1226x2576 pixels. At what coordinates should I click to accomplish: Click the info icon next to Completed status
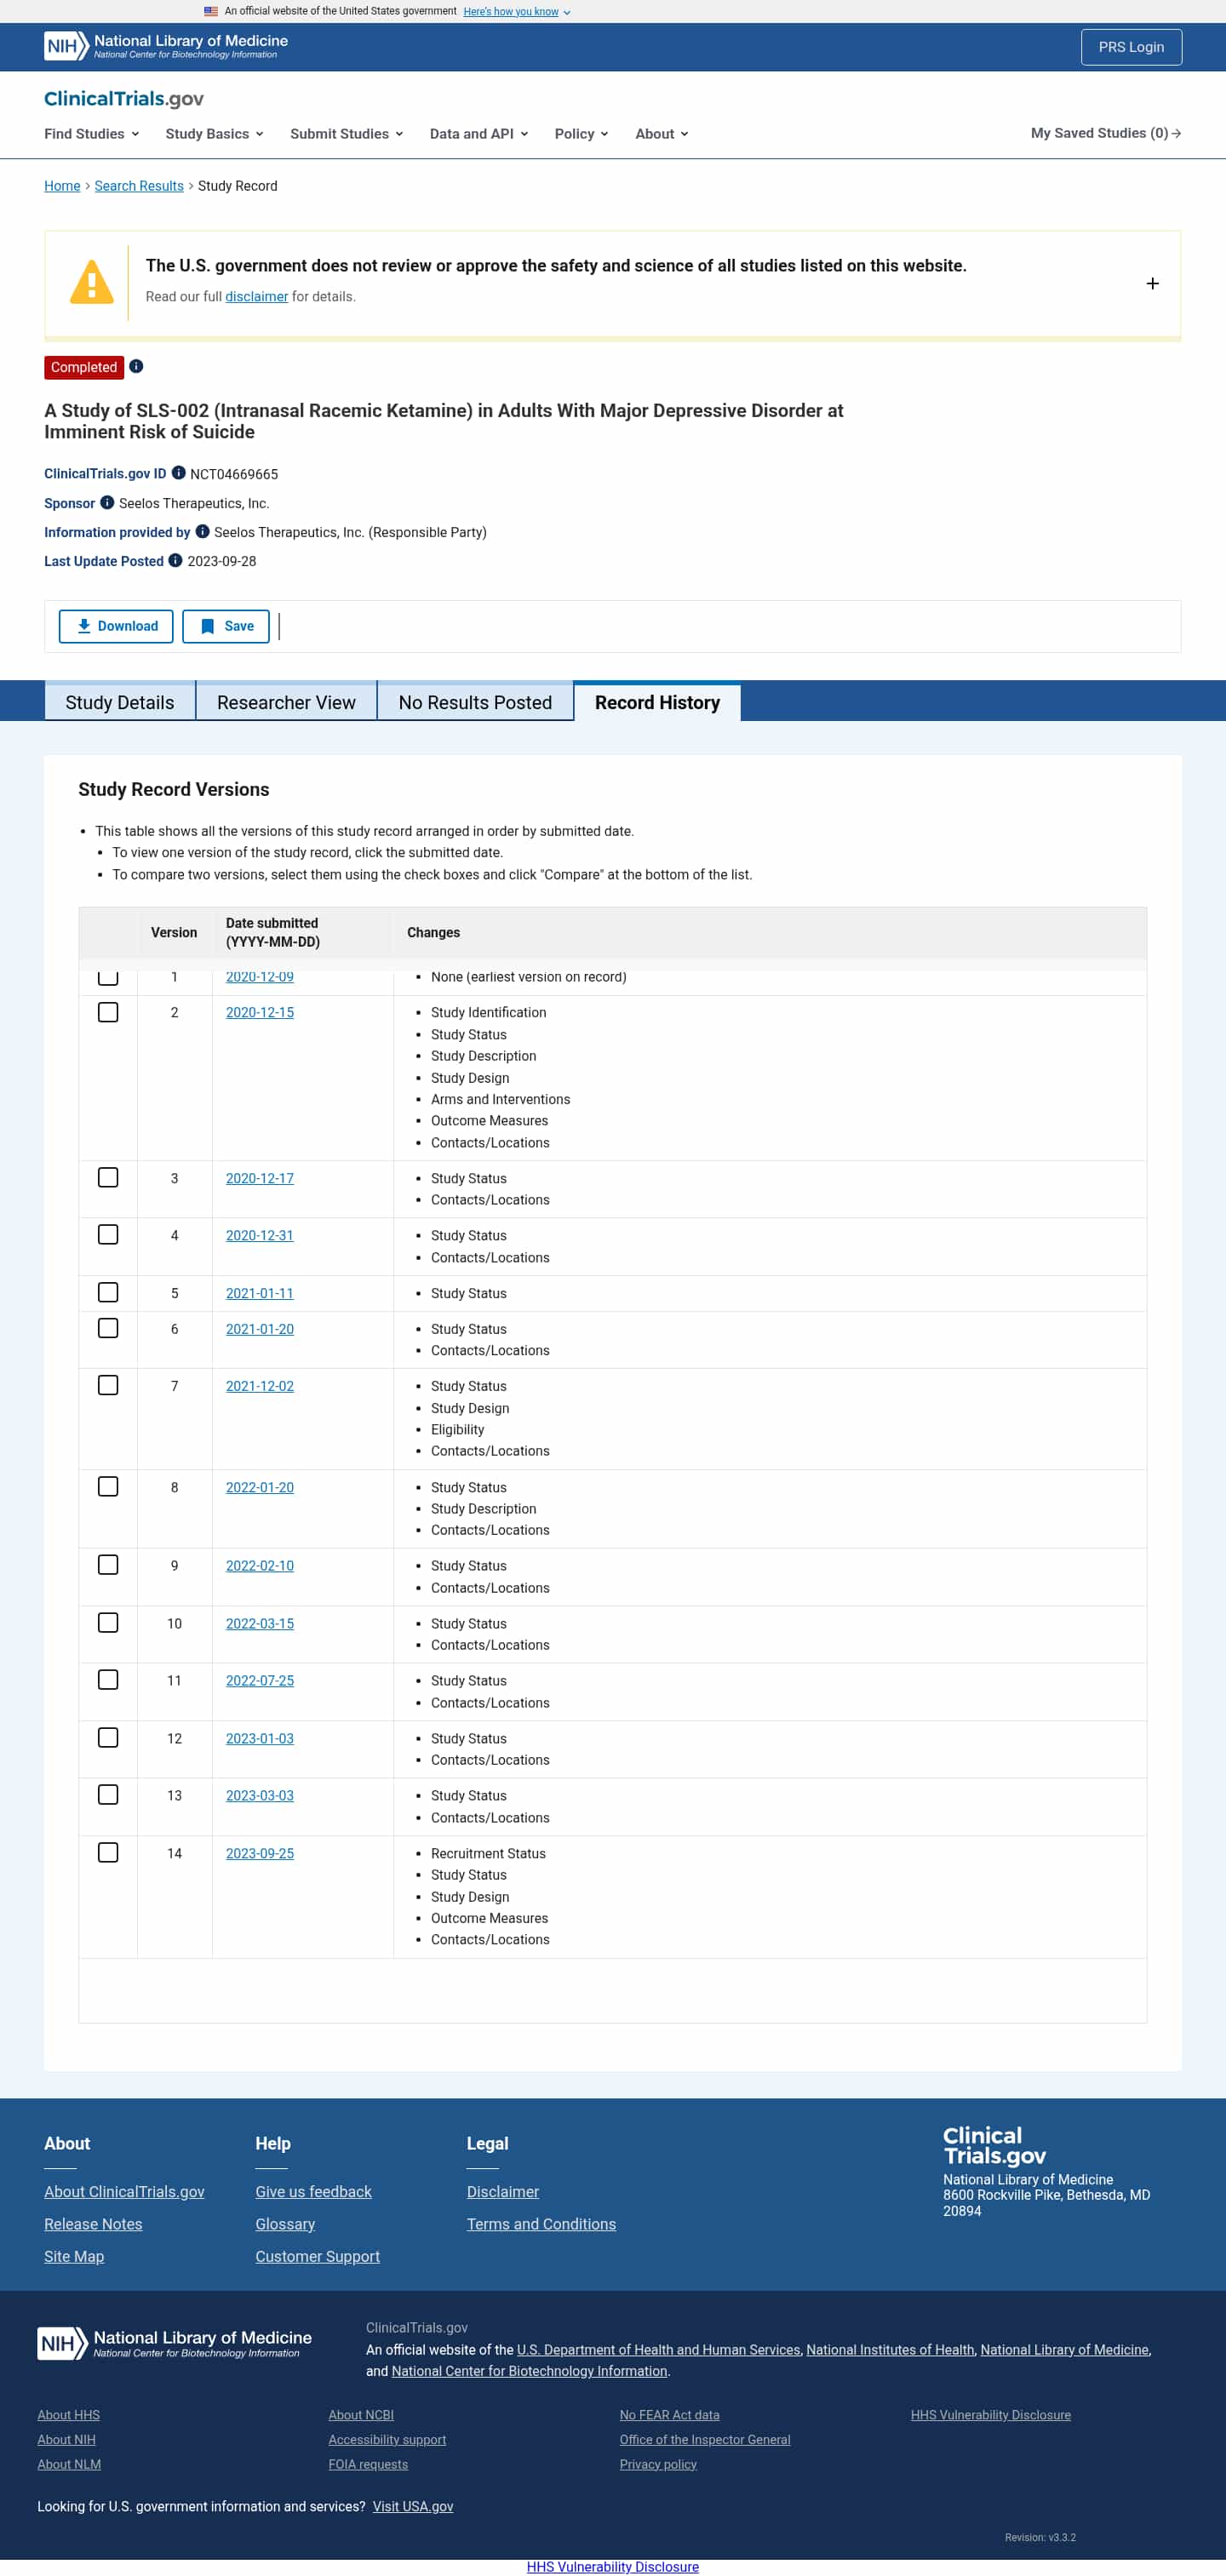coord(136,367)
